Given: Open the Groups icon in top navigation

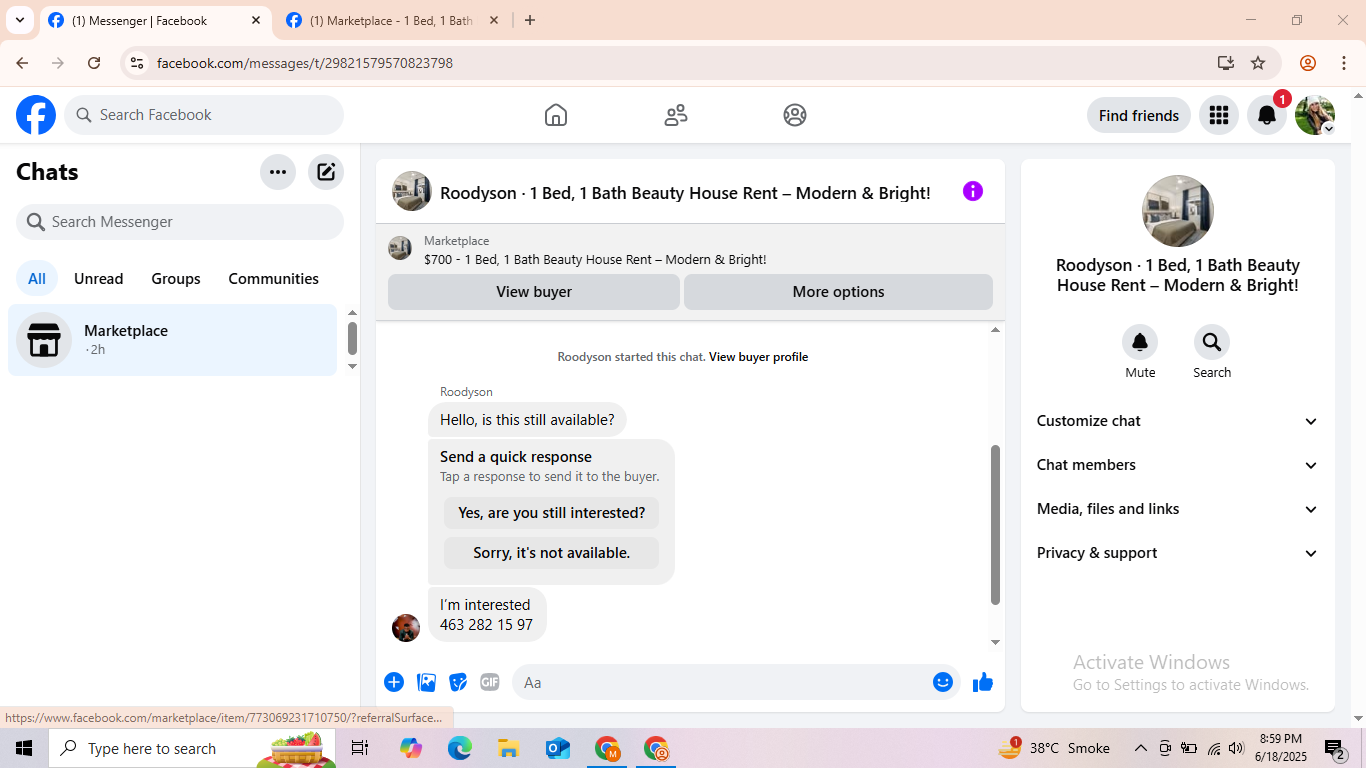Looking at the screenshot, I should tap(795, 115).
